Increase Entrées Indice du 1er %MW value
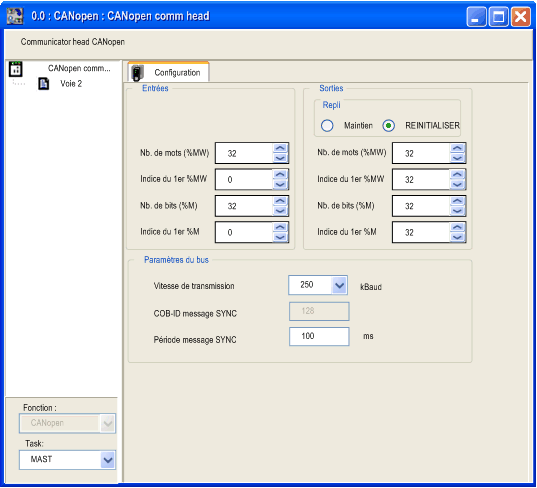This screenshot has width=537, height=488. coord(280,175)
